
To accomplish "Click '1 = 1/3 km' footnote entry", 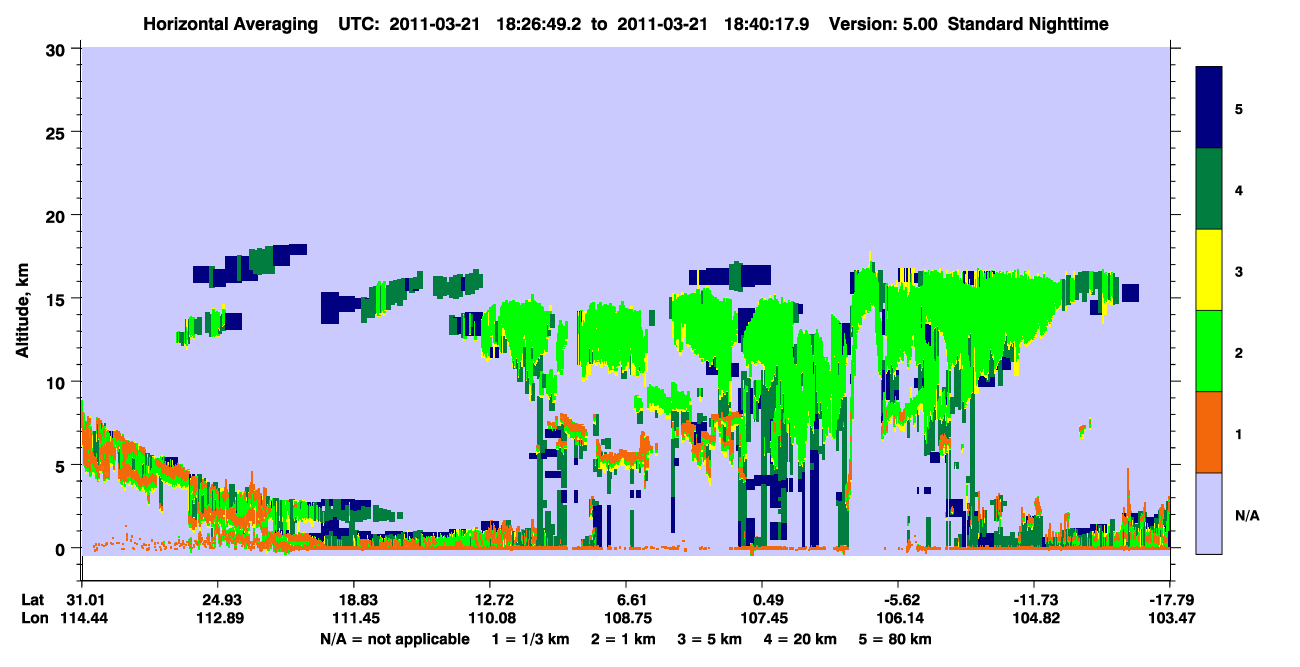I will (x=530, y=638).
